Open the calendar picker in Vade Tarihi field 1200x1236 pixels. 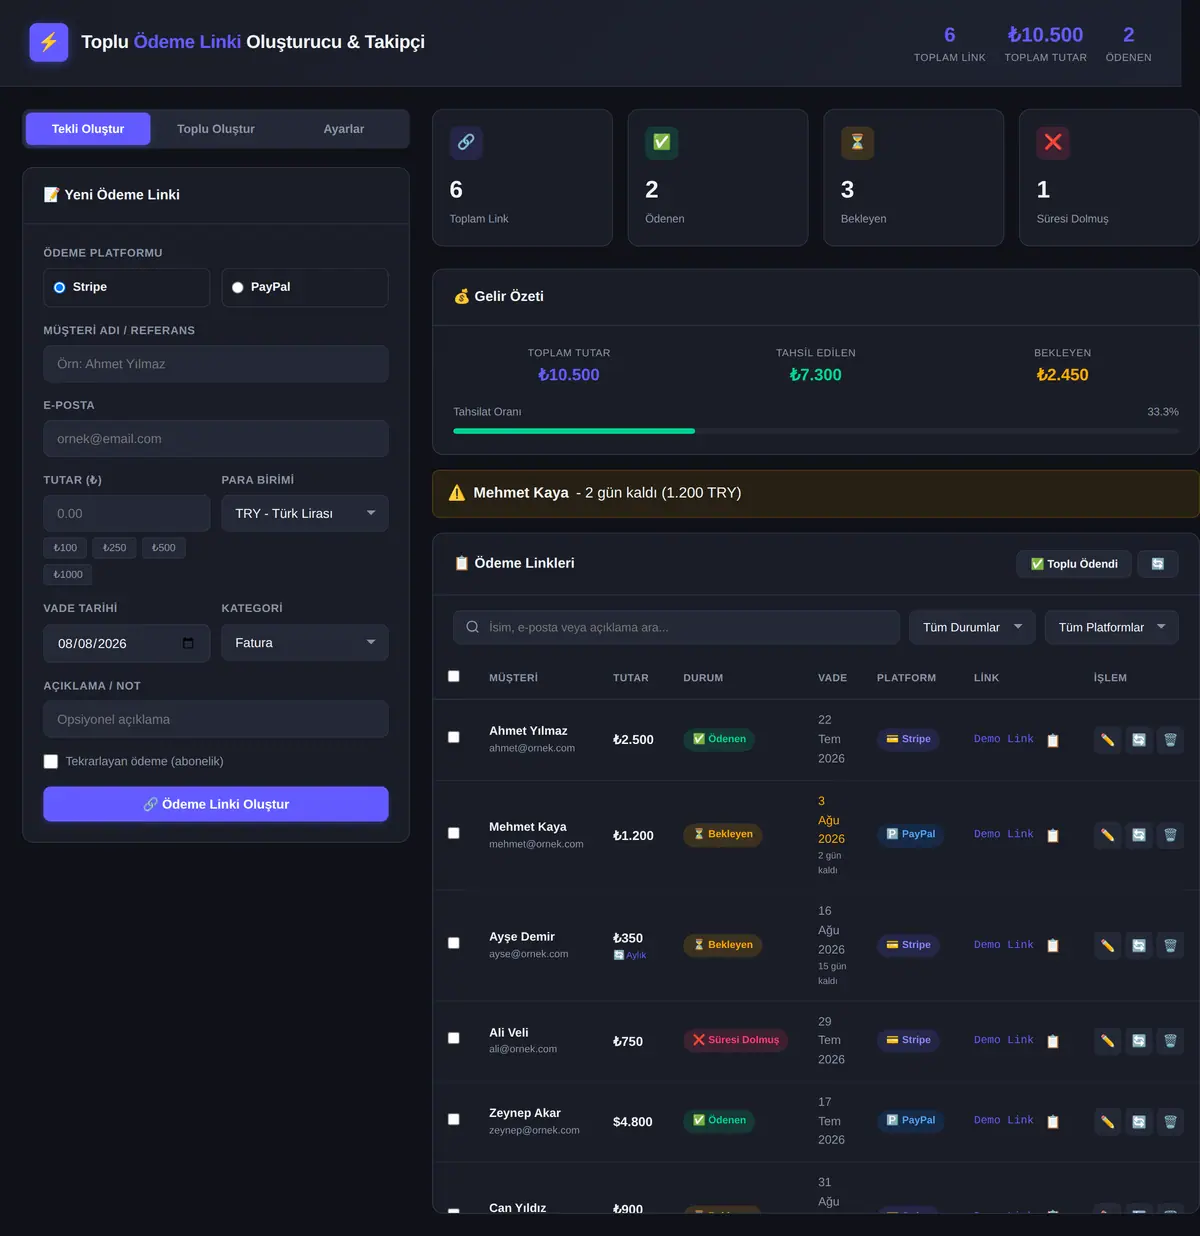coord(188,643)
